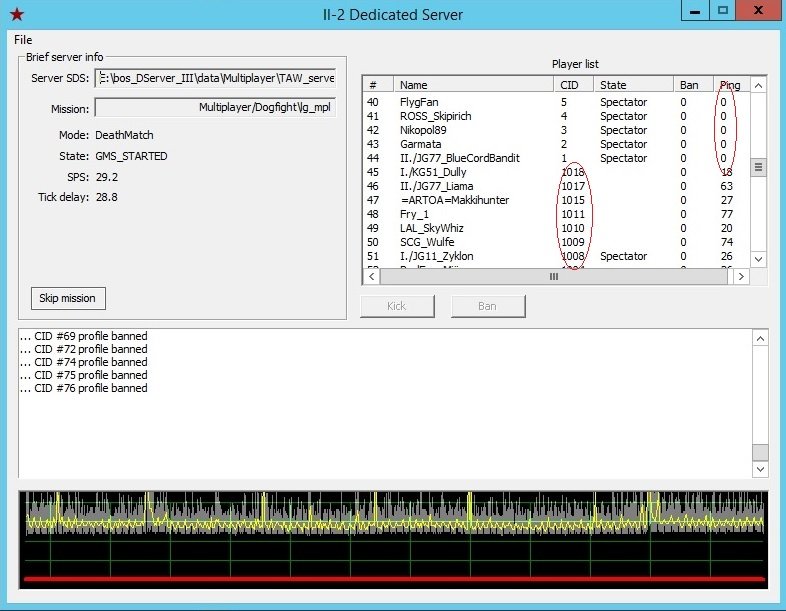Click the Ban button below player list
The height and width of the screenshot is (611, 786).
pyautogui.click(x=487, y=305)
